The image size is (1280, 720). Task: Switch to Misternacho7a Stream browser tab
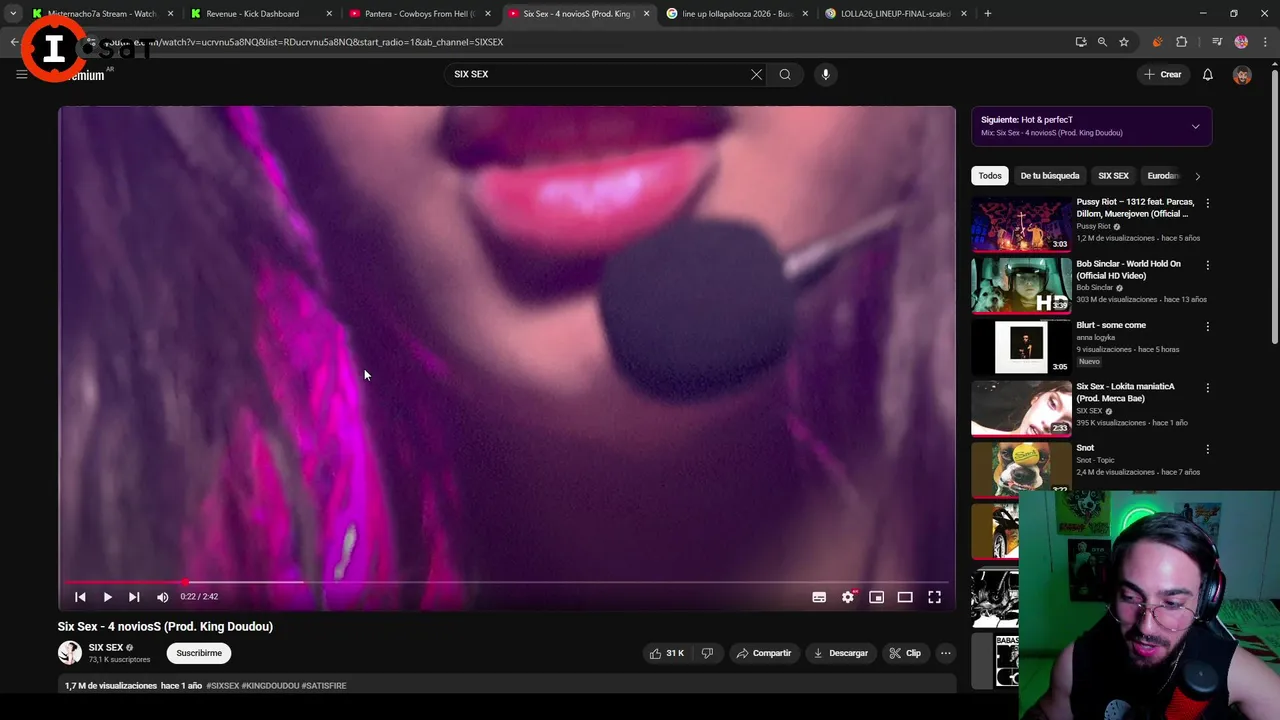click(x=103, y=14)
